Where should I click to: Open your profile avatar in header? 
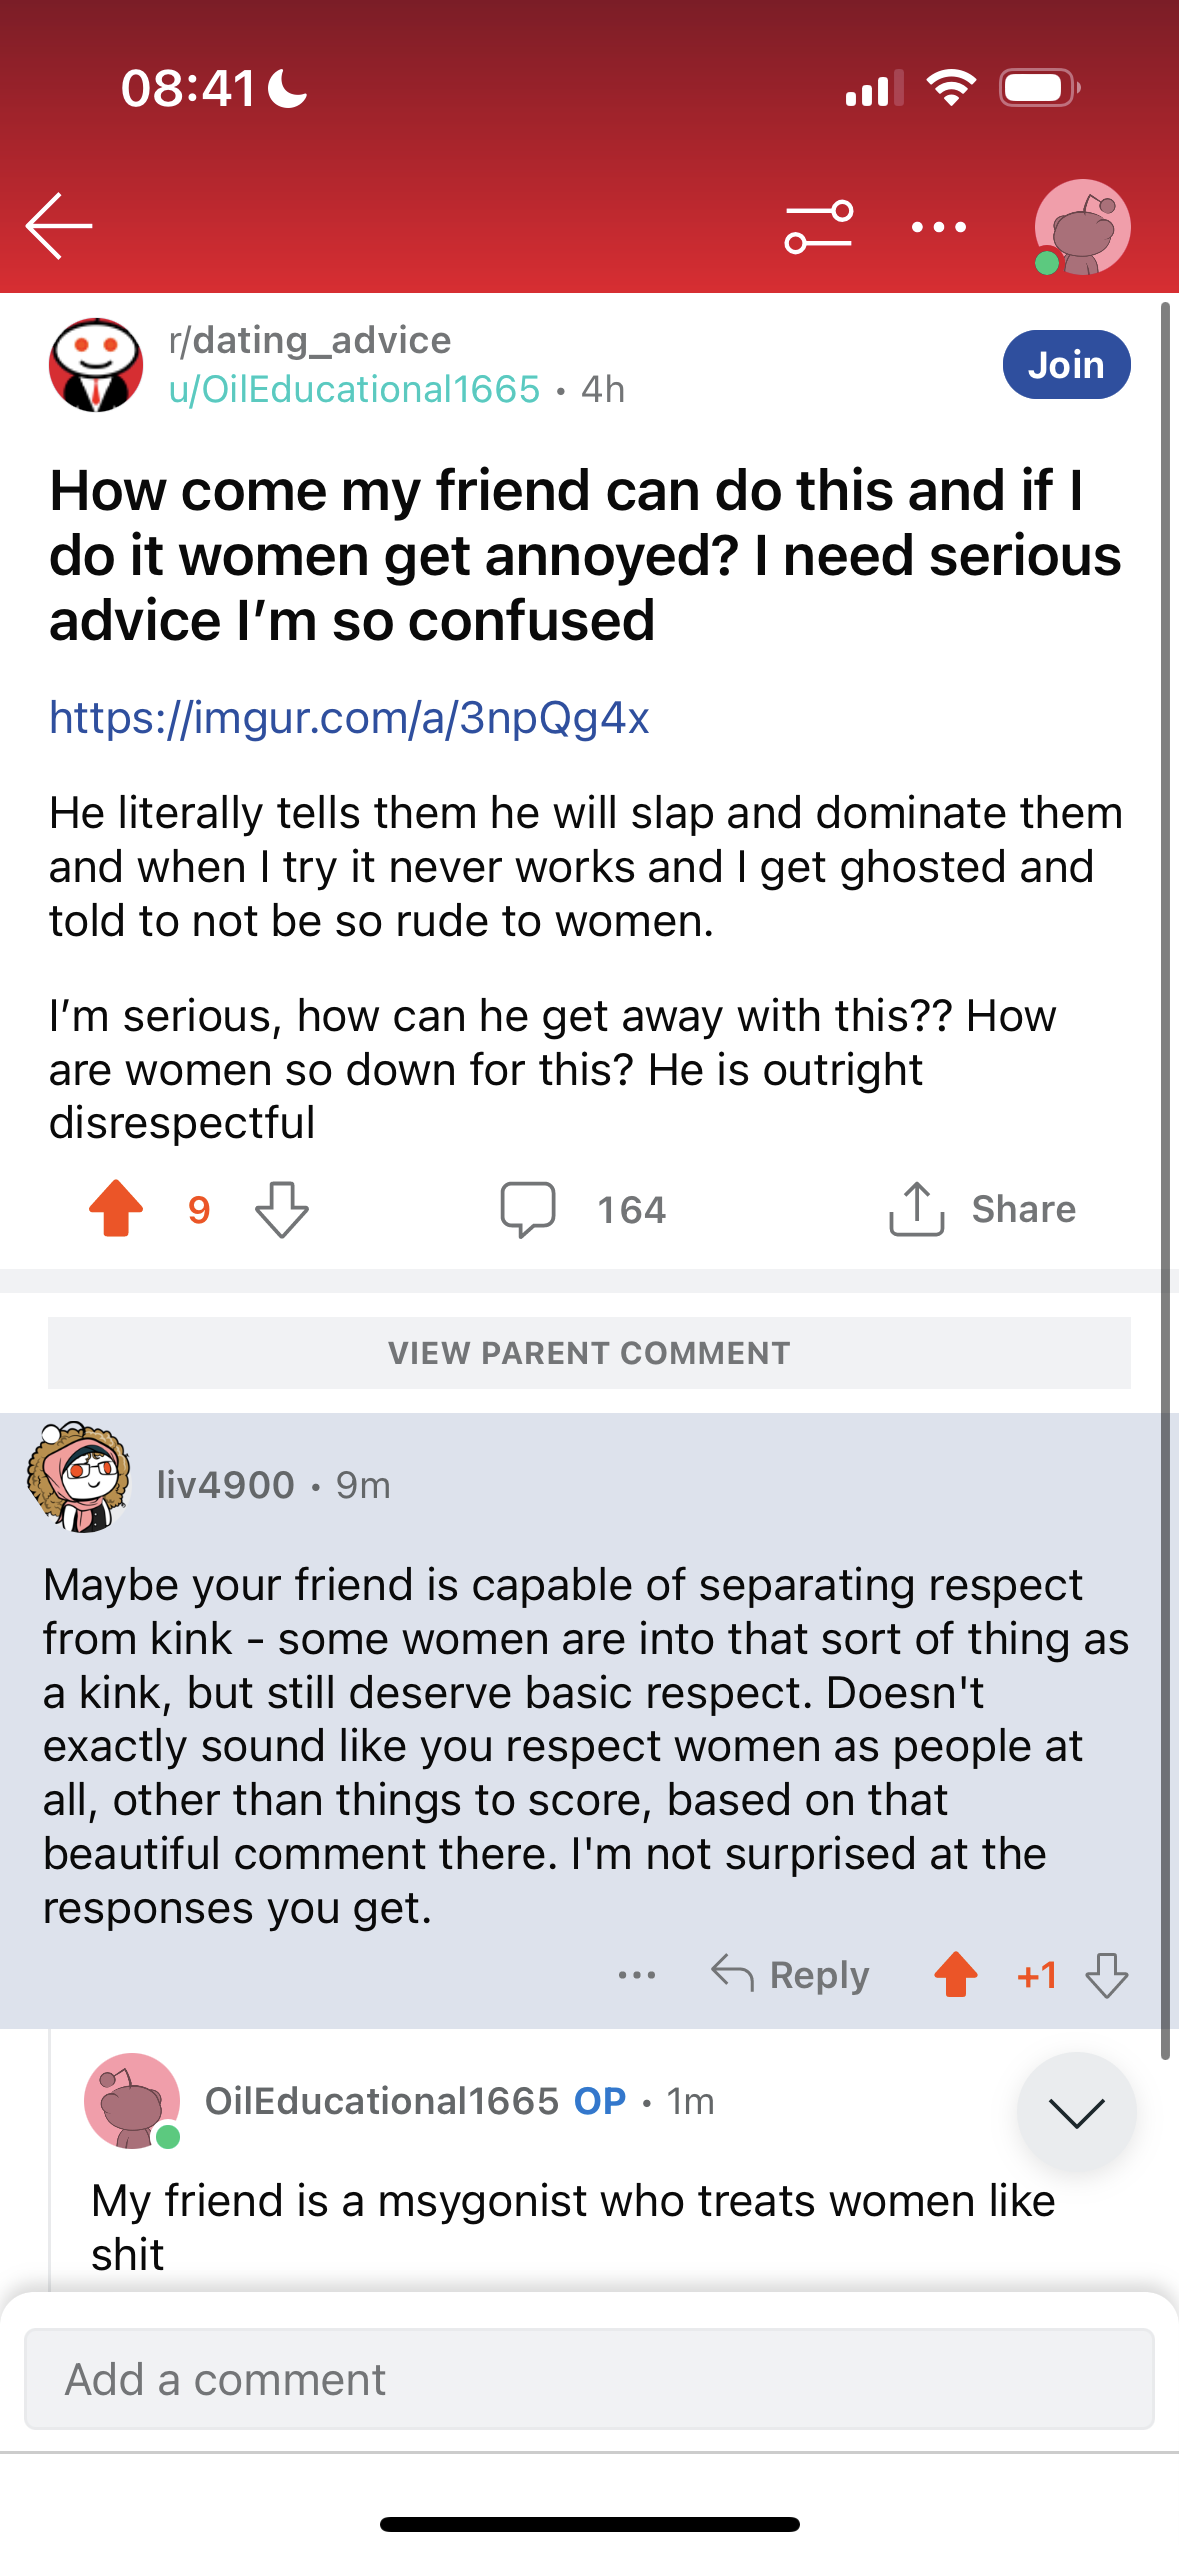point(1082,227)
